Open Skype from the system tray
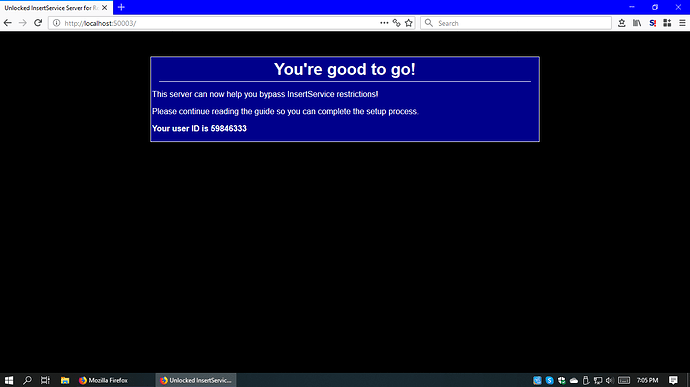 (550, 380)
